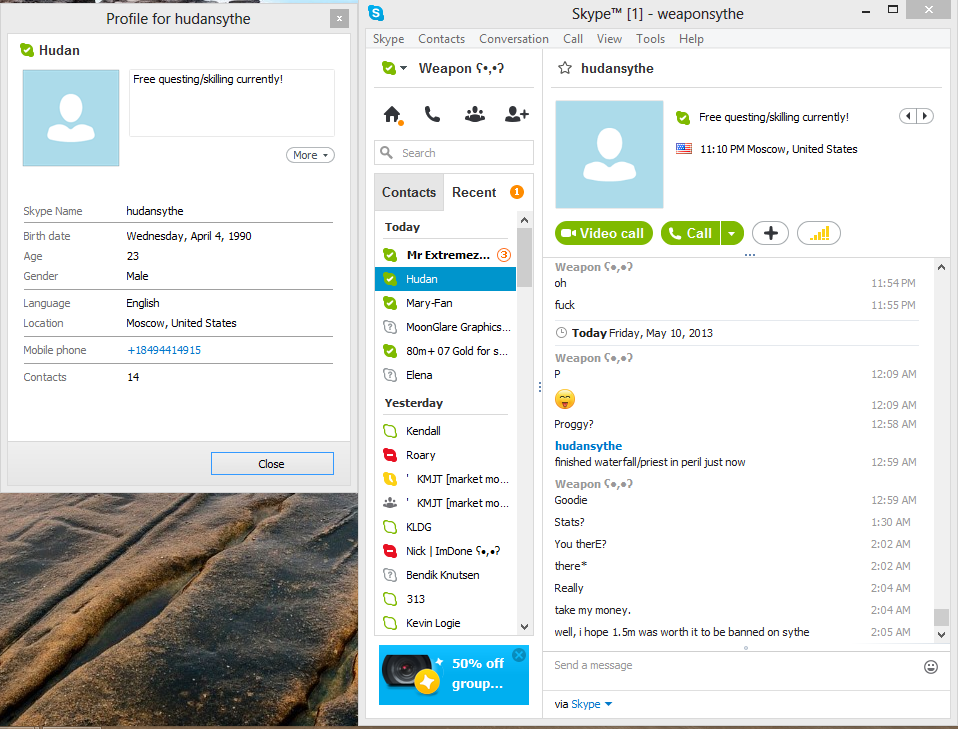The height and width of the screenshot is (729, 958).
Task: Click the contact search field
Action: (x=453, y=153)
